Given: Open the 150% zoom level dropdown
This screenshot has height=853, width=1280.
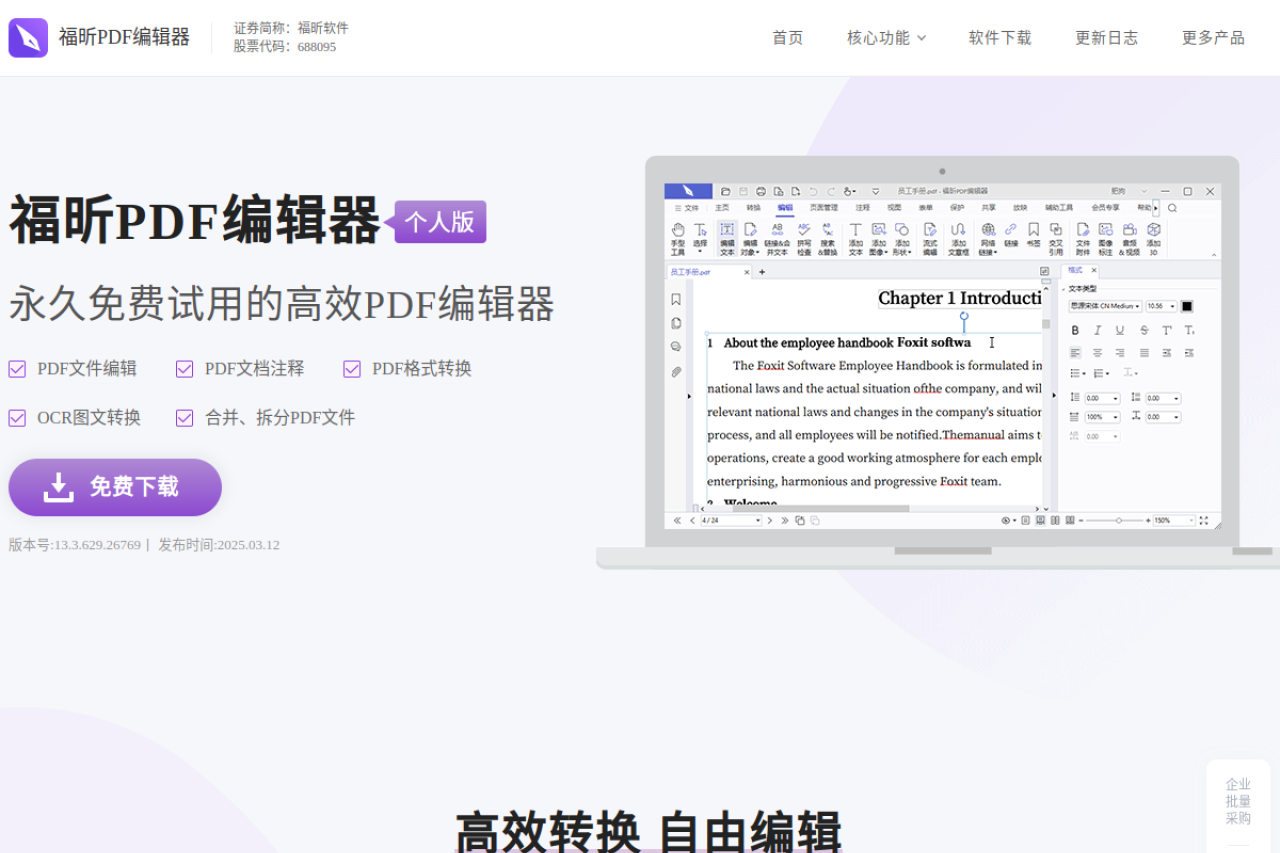Looking at the screenshot, I should 1174,520.
